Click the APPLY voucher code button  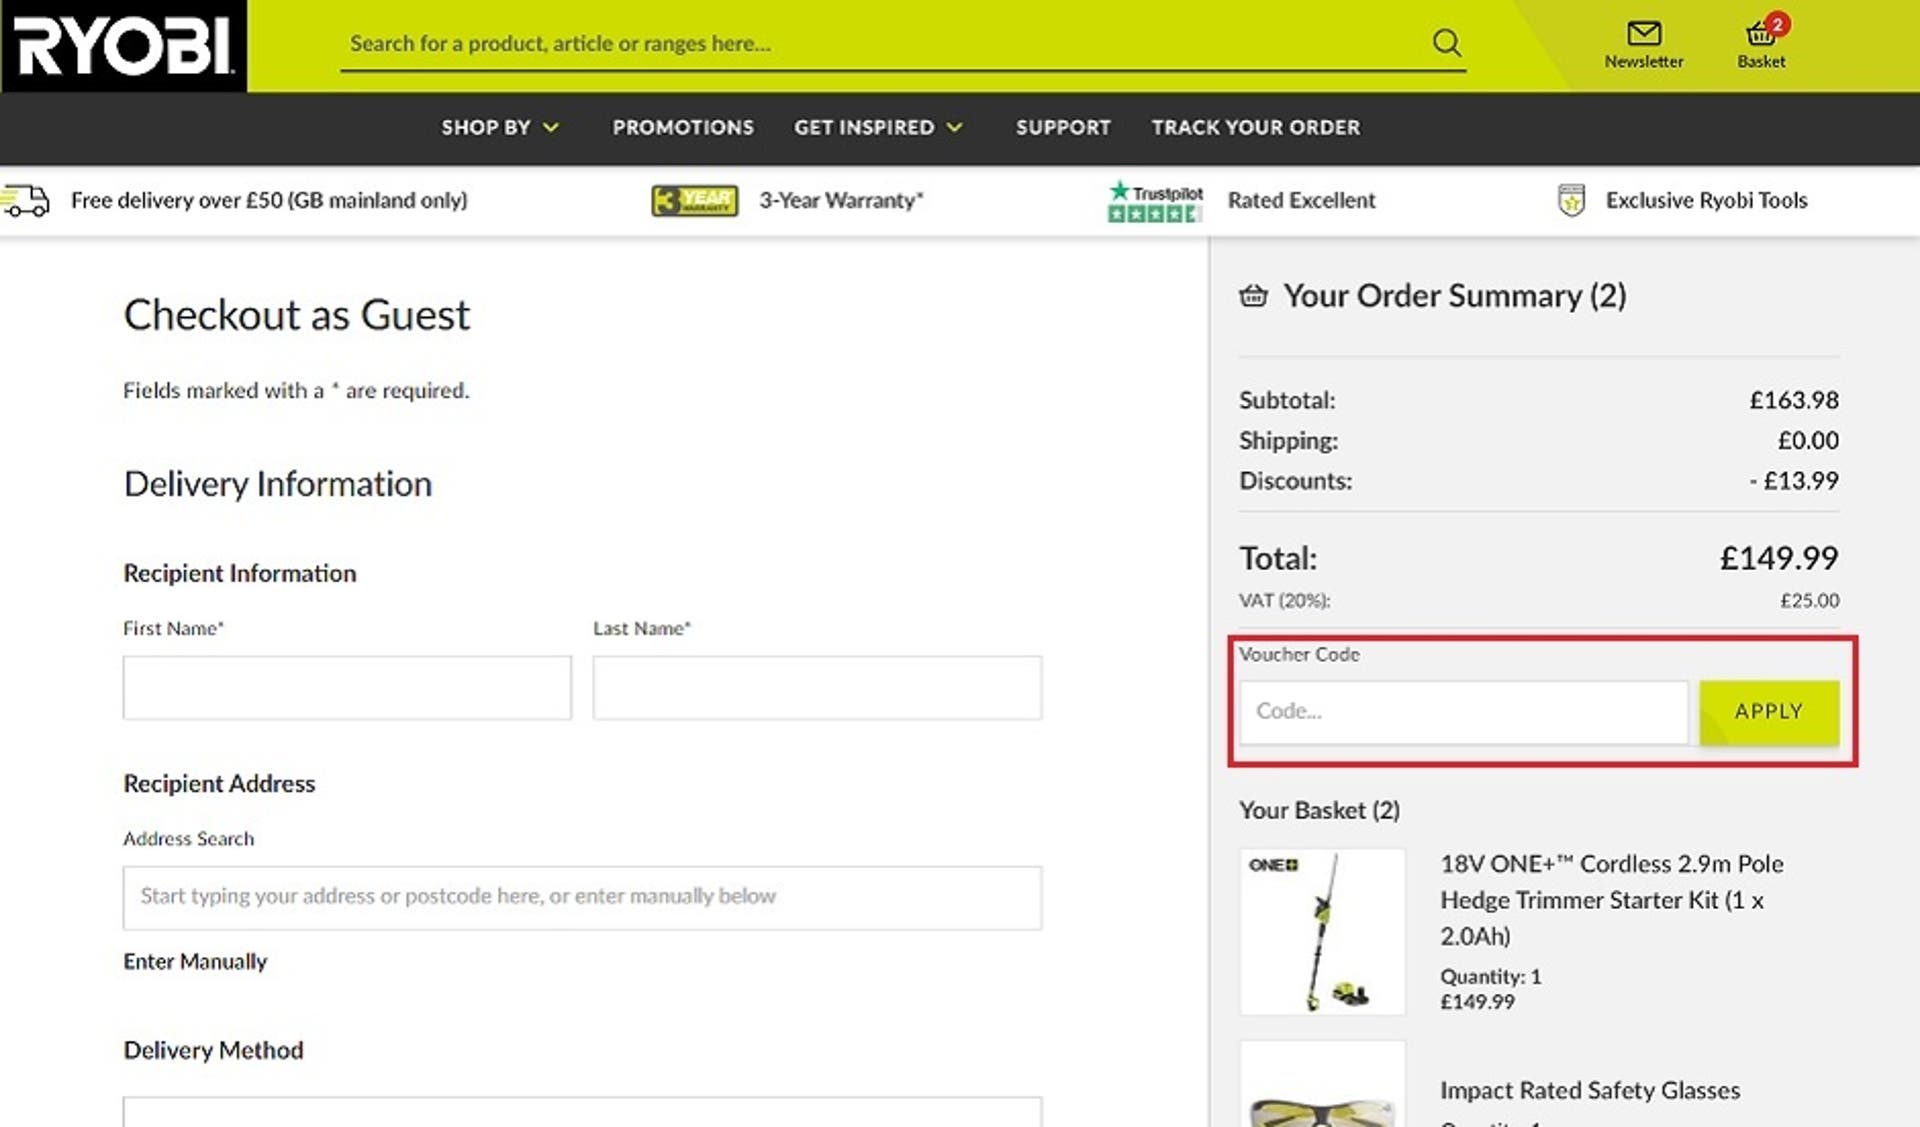click(1768, 710)
